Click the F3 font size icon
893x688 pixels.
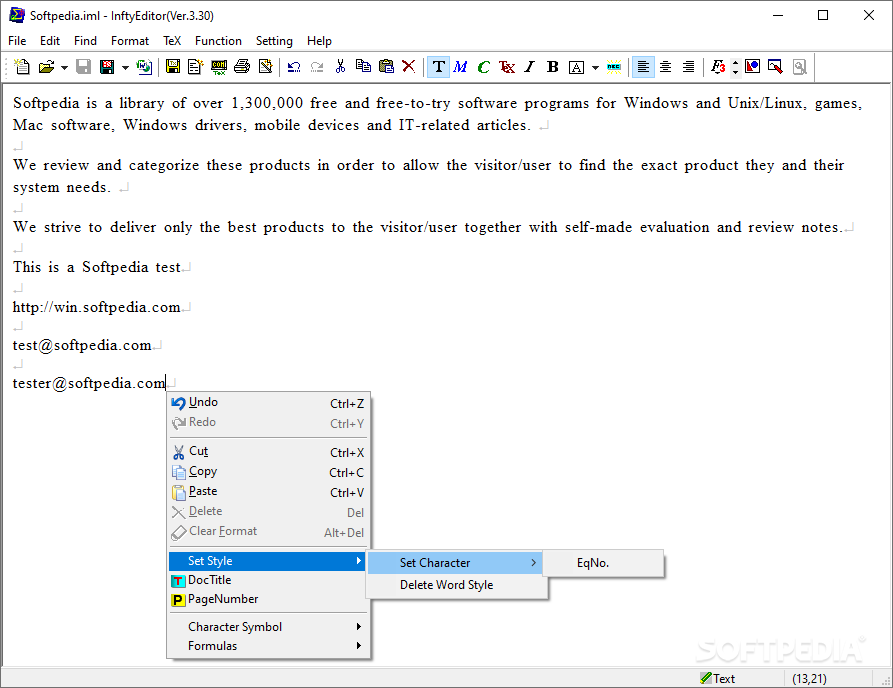click(718, 67)
